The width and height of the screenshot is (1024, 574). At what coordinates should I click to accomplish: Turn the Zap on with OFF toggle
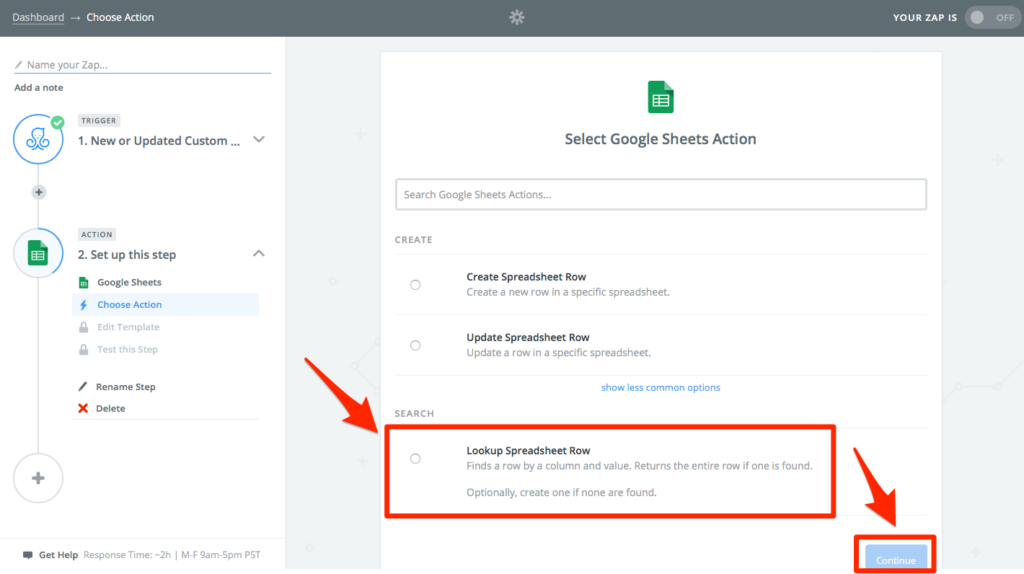pos(992,18)
